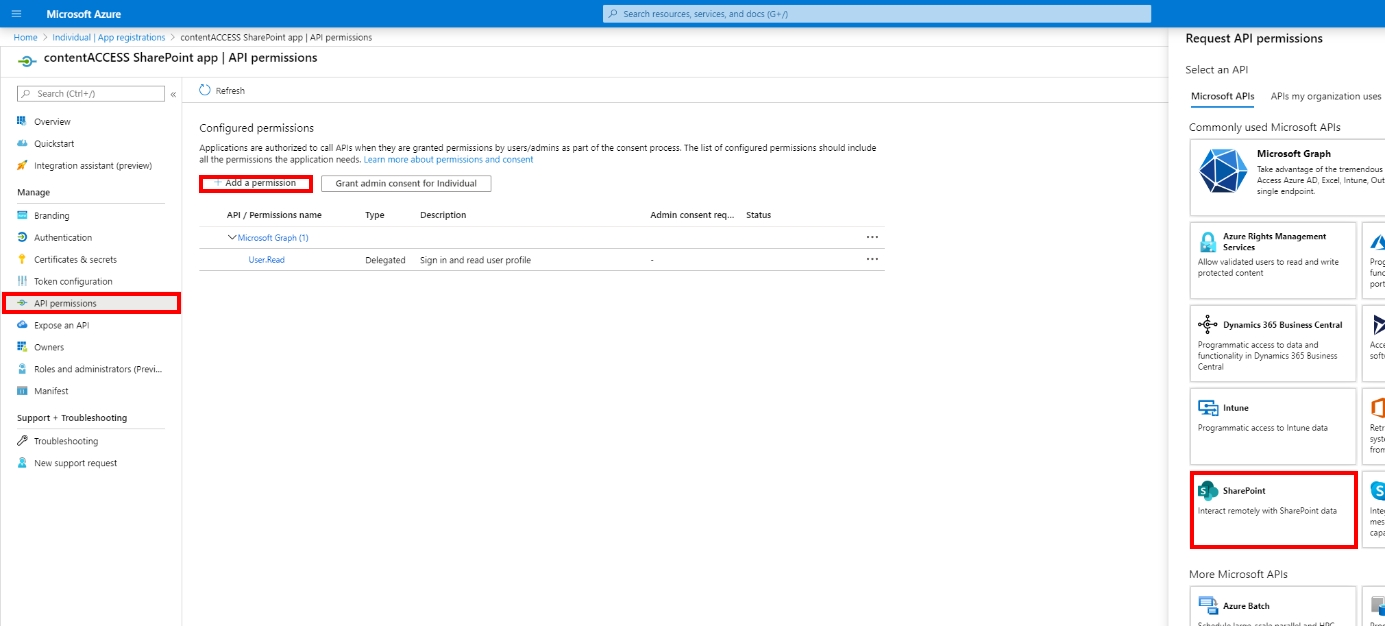Viewport: 1385px width, 626px height.
Task: Click the Manifest icon
Action: [x=22, y=391]
